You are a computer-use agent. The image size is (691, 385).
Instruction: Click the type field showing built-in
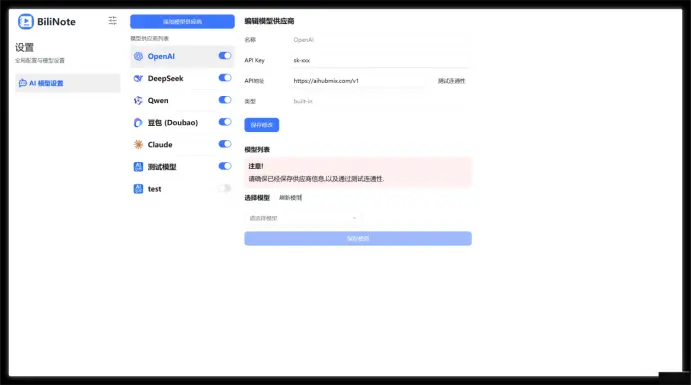tap(381, 101)
